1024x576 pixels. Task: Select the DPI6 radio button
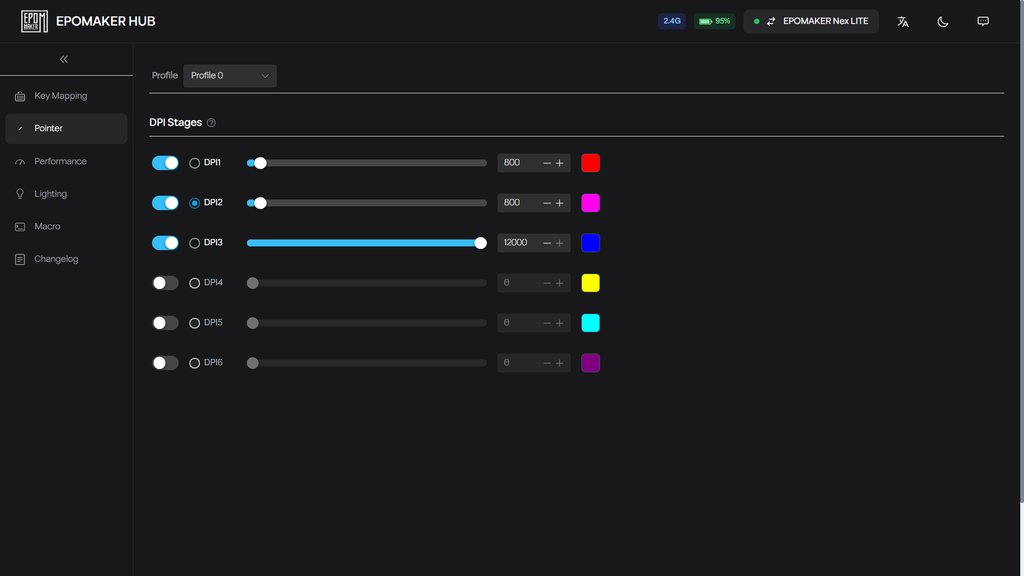(195, 363)
